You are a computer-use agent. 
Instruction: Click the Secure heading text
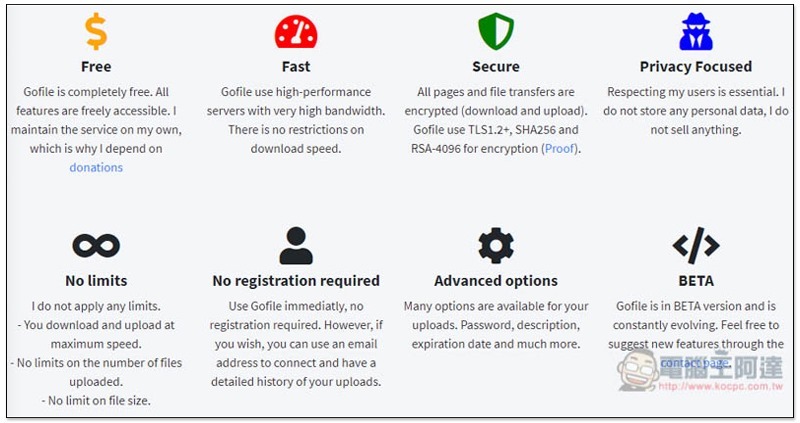tap(496, 67)
